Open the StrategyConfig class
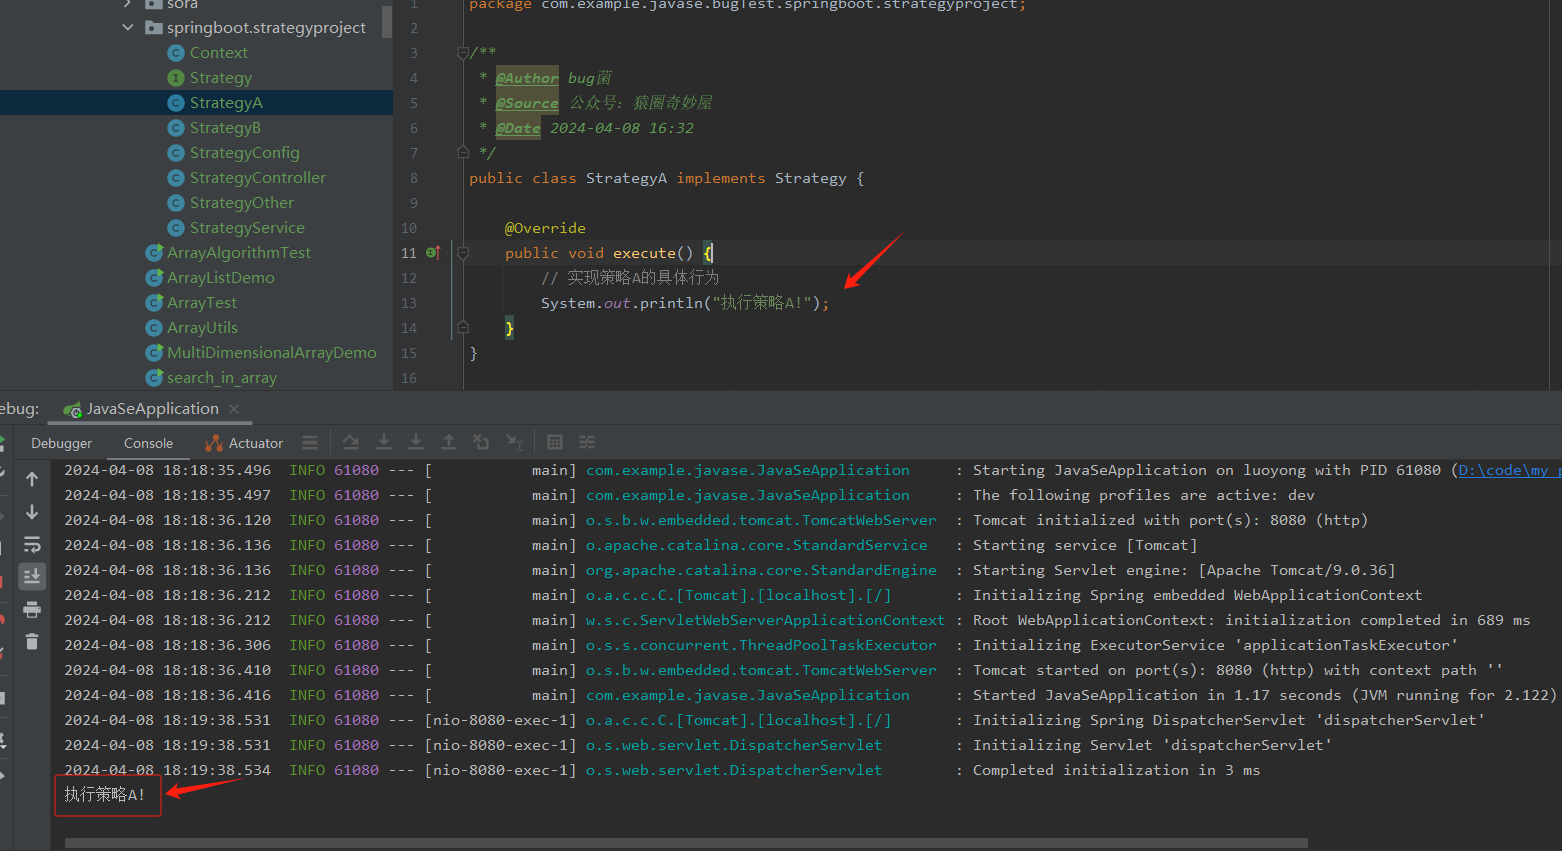The width and height of the screenshot is (1562, 851). [x=244, y=153]
